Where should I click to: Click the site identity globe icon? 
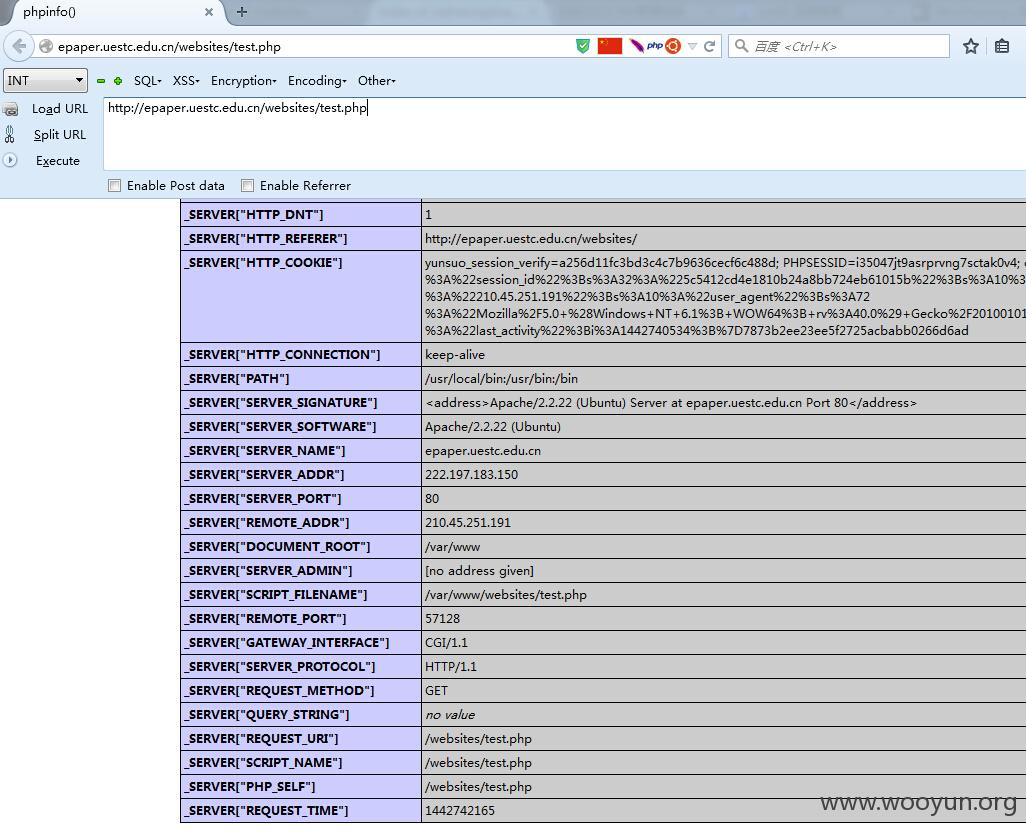click(x=46, y=46)
